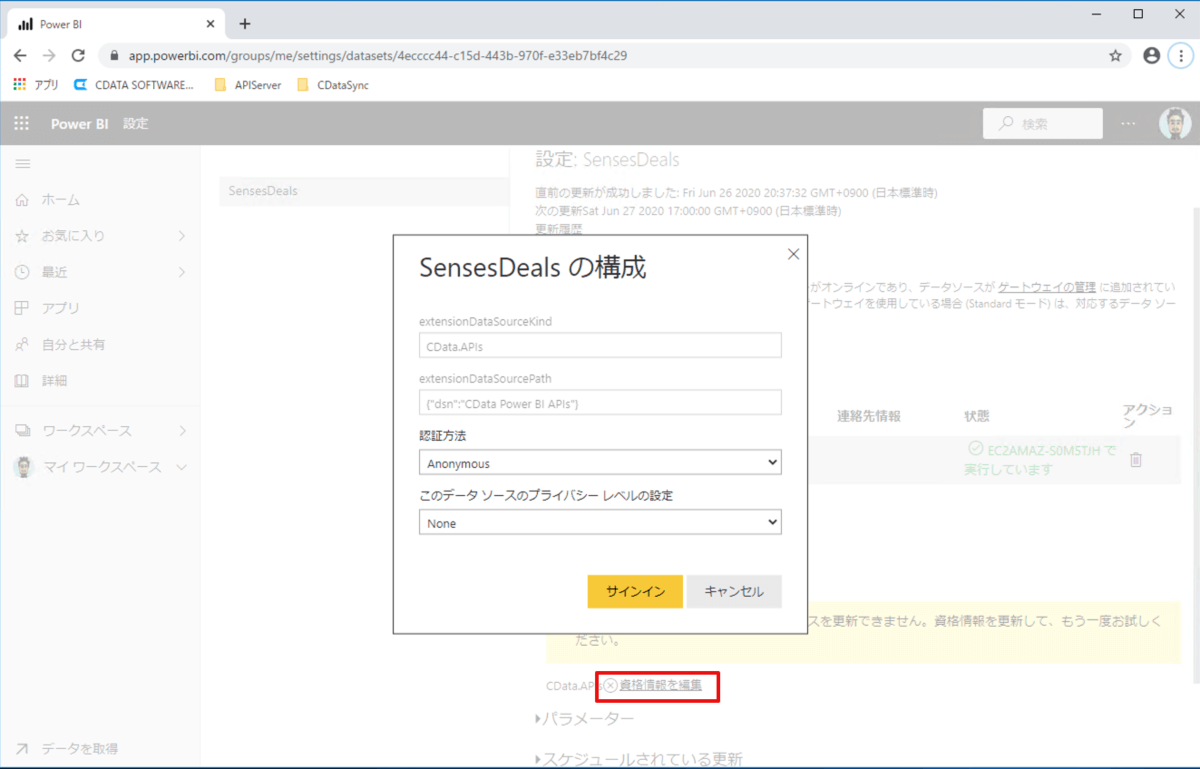Image resolution: width=1200 pixels, height=769 pixels.
Task: Select the Power BI browser tab
Action: 116,24
